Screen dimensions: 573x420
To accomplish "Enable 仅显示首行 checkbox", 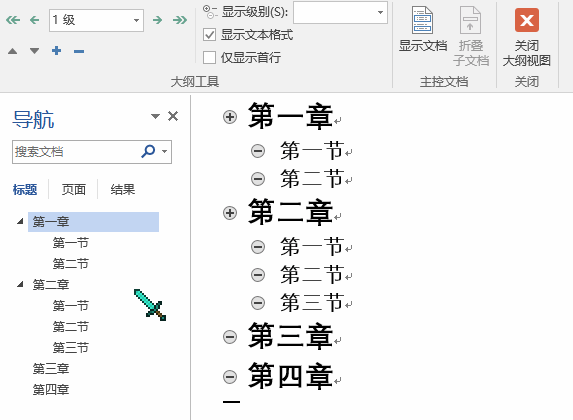I will pyautogui.click(x=209, y=57).
